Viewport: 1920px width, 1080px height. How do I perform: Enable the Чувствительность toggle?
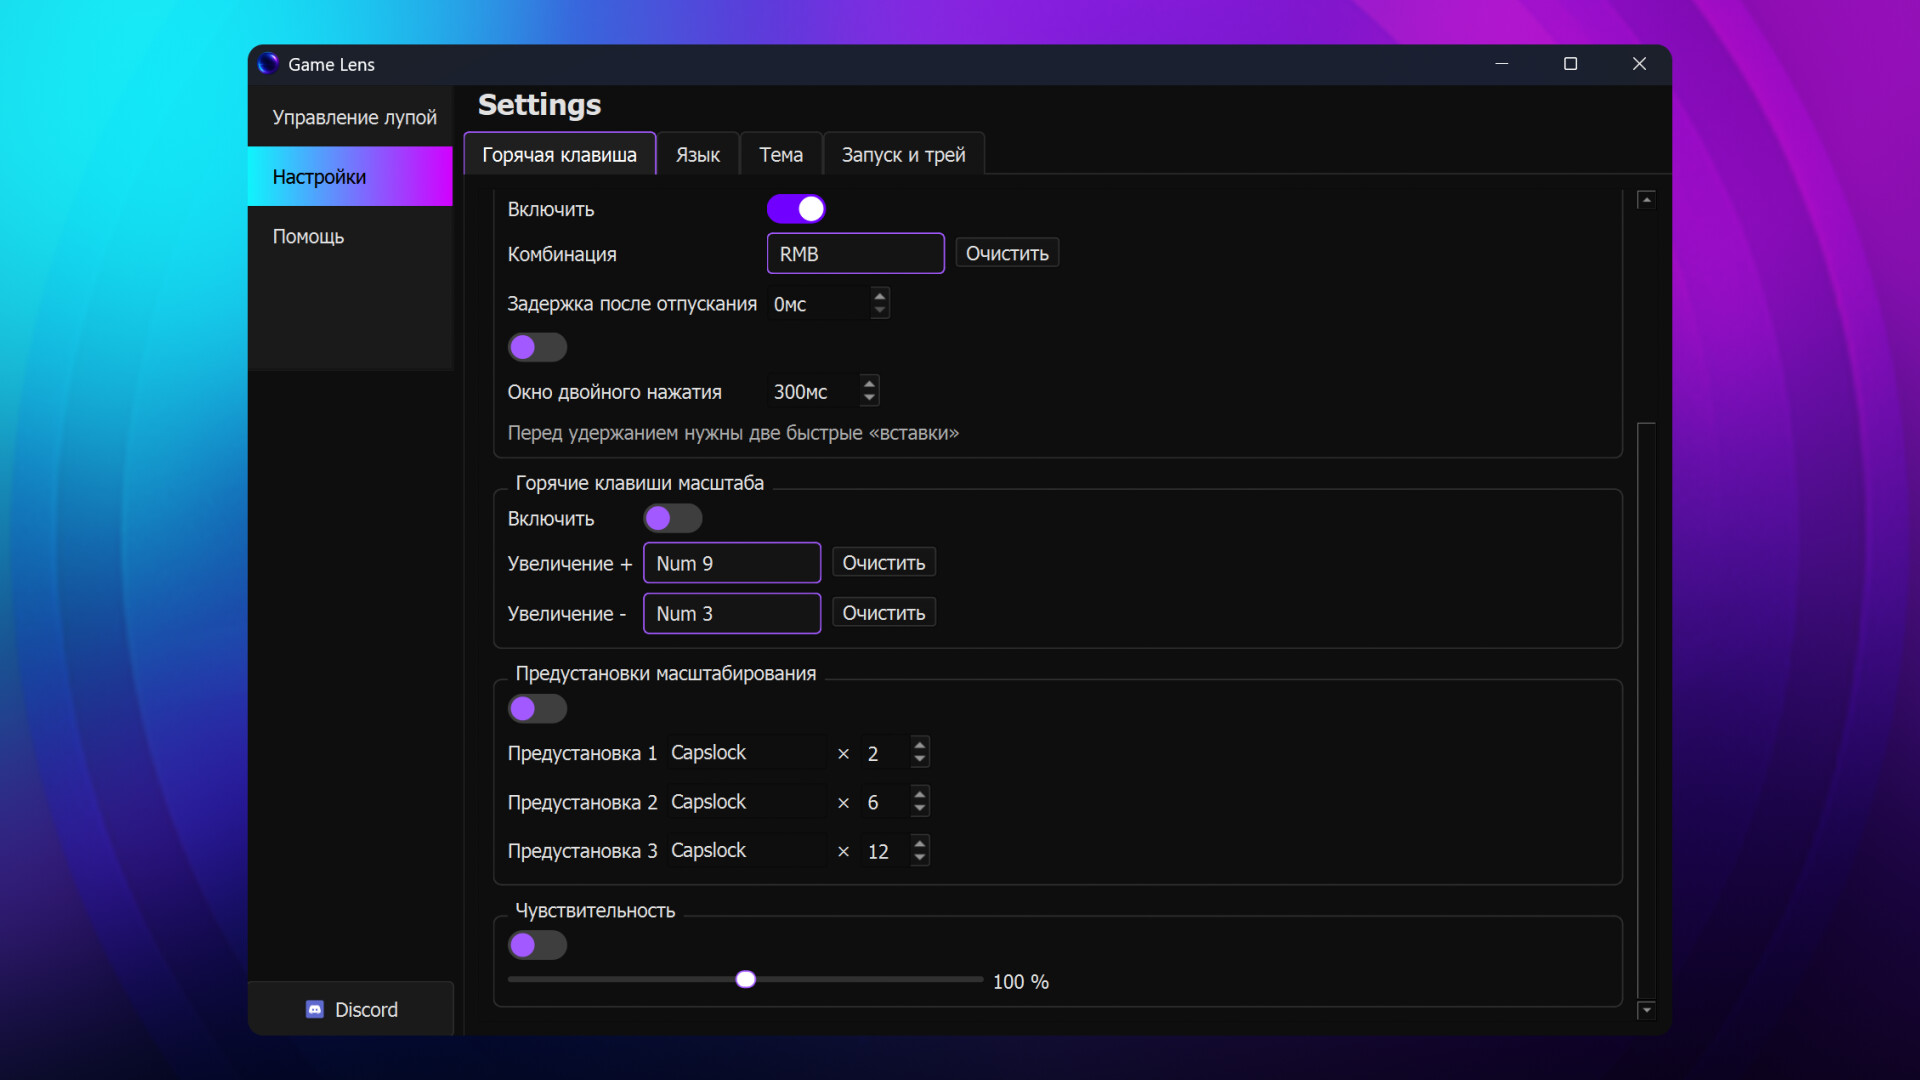coord(537,944)
